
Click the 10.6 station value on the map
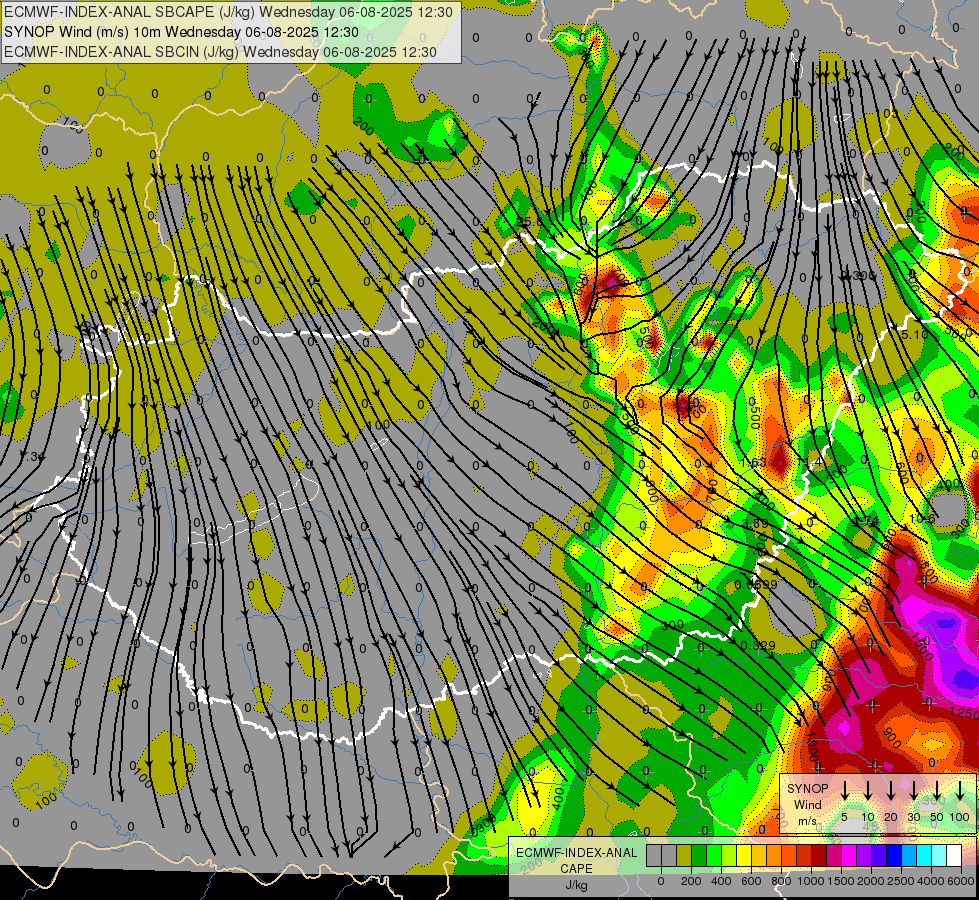922,518
